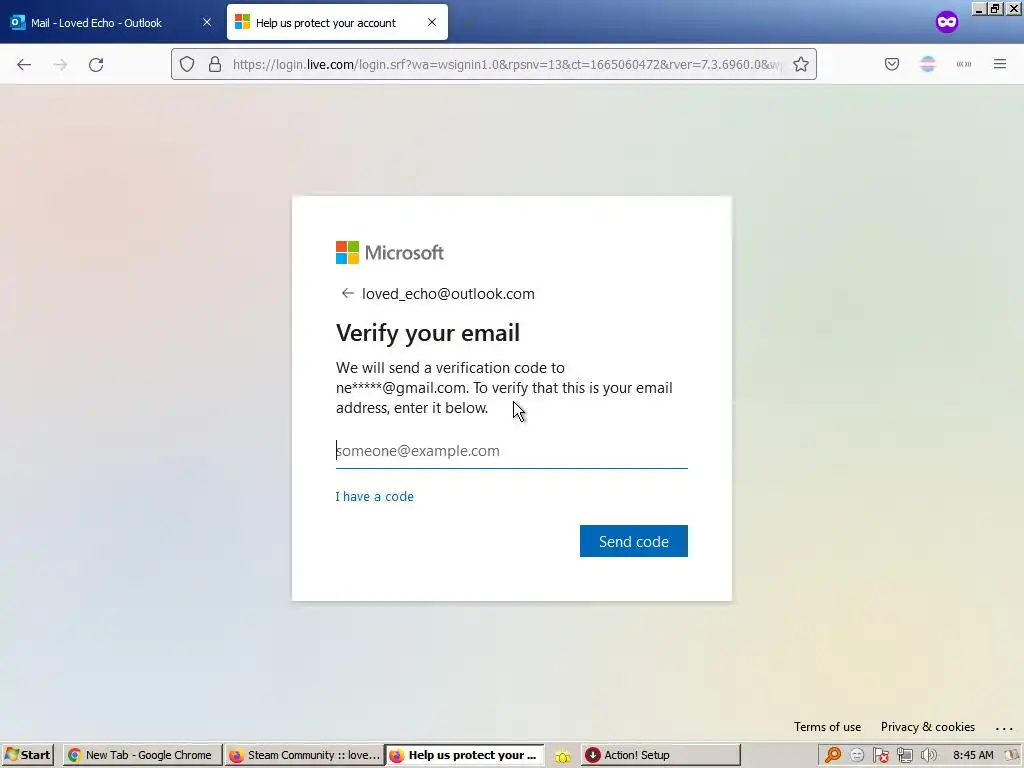Open the Firefox hamburger menu

point(1000,64)
